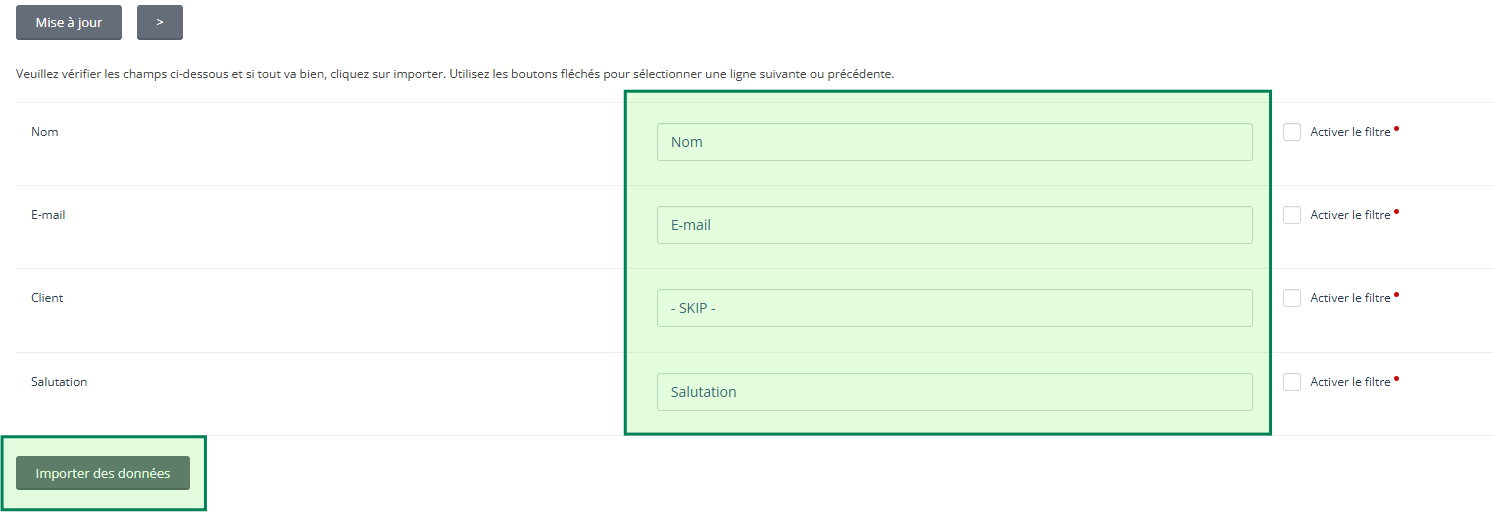Click the red dot beside Client's filter
The image size is (1494, 512).
[1396, 294]
